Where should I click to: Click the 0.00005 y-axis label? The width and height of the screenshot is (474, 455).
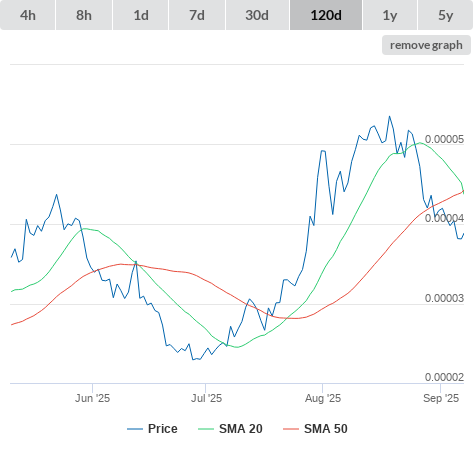point(444,139)
